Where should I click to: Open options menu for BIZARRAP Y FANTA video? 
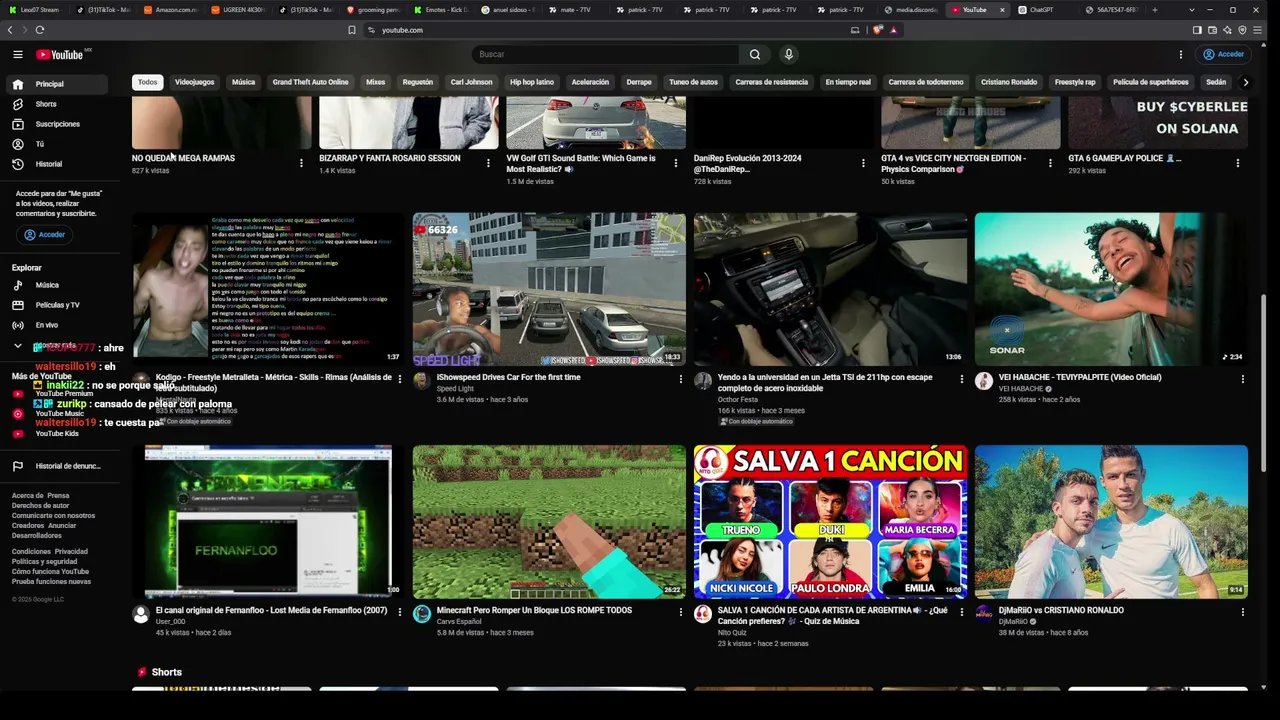coord(488,163)
